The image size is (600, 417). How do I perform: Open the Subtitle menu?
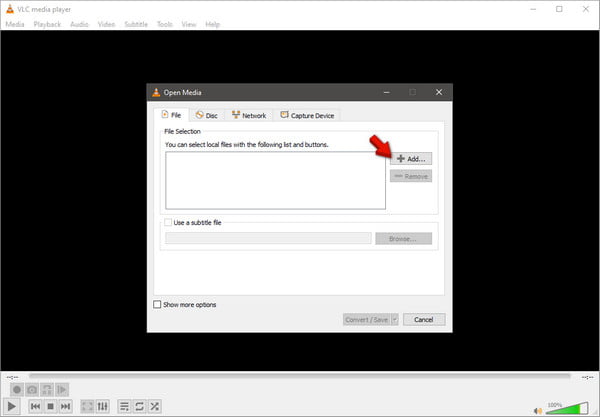[x=136, y=24]
